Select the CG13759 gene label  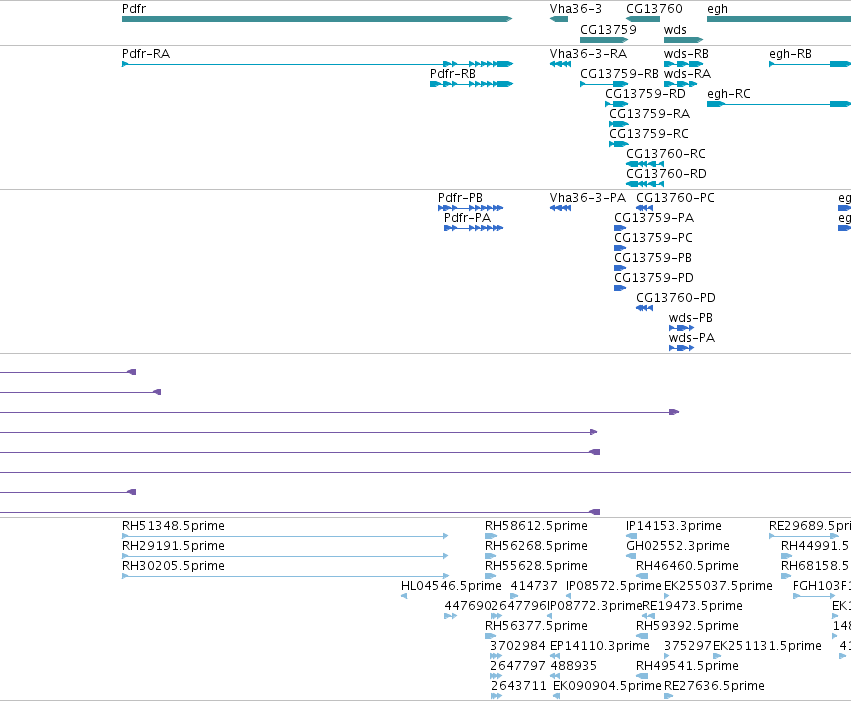[x=608, y=29]
